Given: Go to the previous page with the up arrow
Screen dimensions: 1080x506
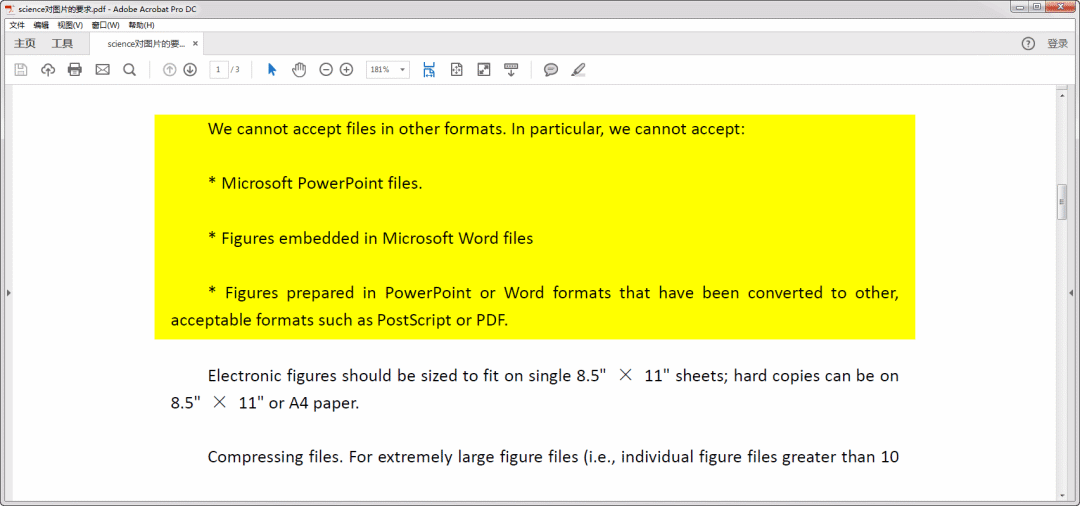Looking at the screenshot, I should [169, 70].
